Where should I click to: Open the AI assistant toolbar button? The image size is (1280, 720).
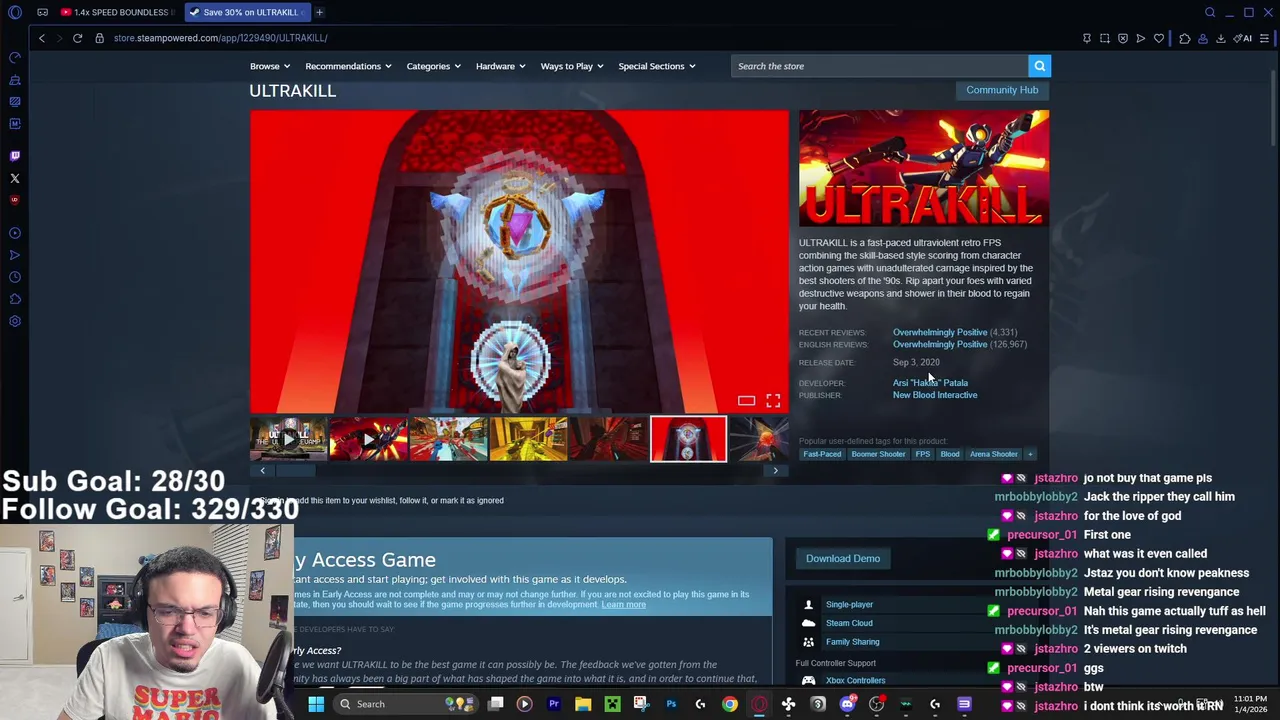click(1243, 38)
